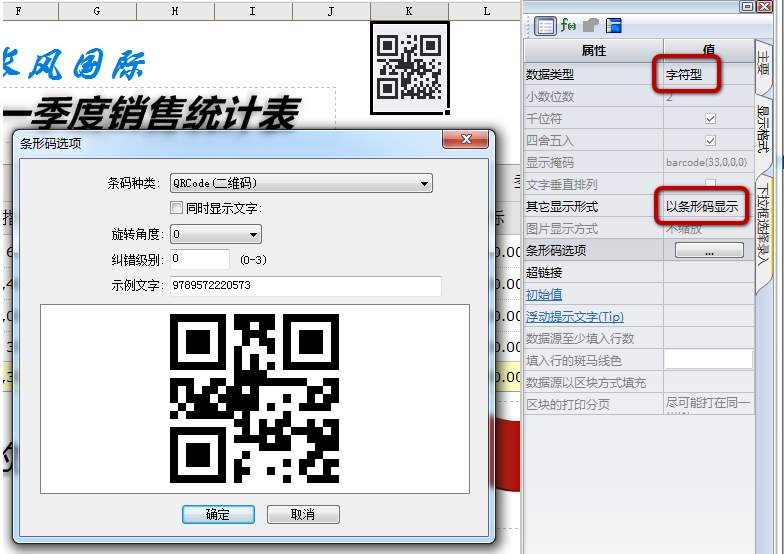
Task: Click the QR code preview in the dialog
Action: tap(254, 398)
